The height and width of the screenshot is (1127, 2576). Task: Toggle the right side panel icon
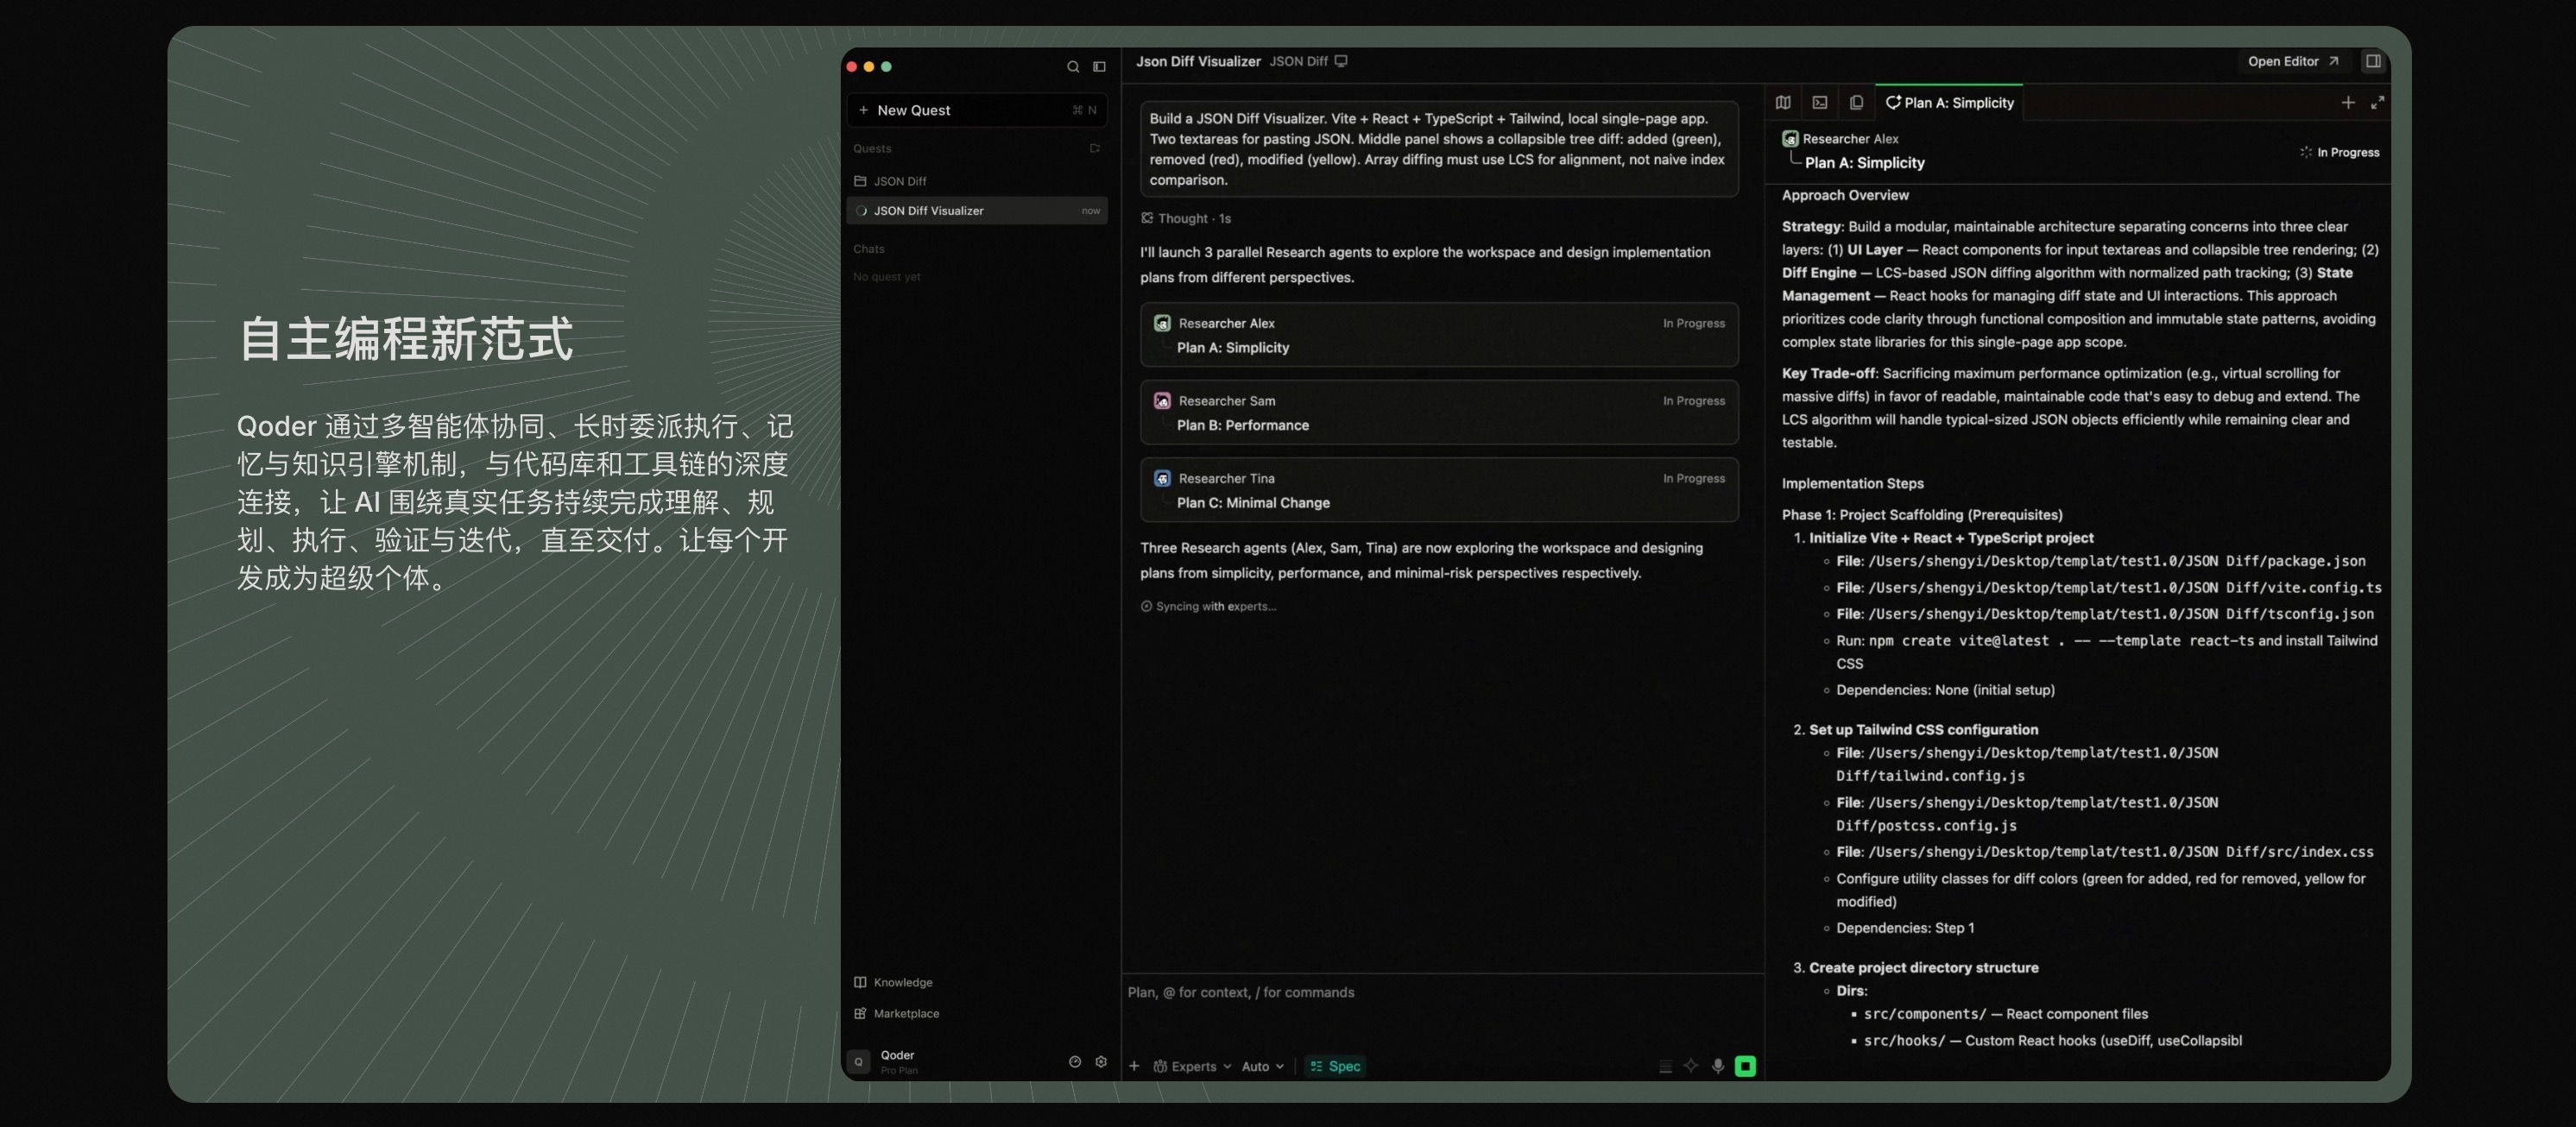(x=2373, y=61)
